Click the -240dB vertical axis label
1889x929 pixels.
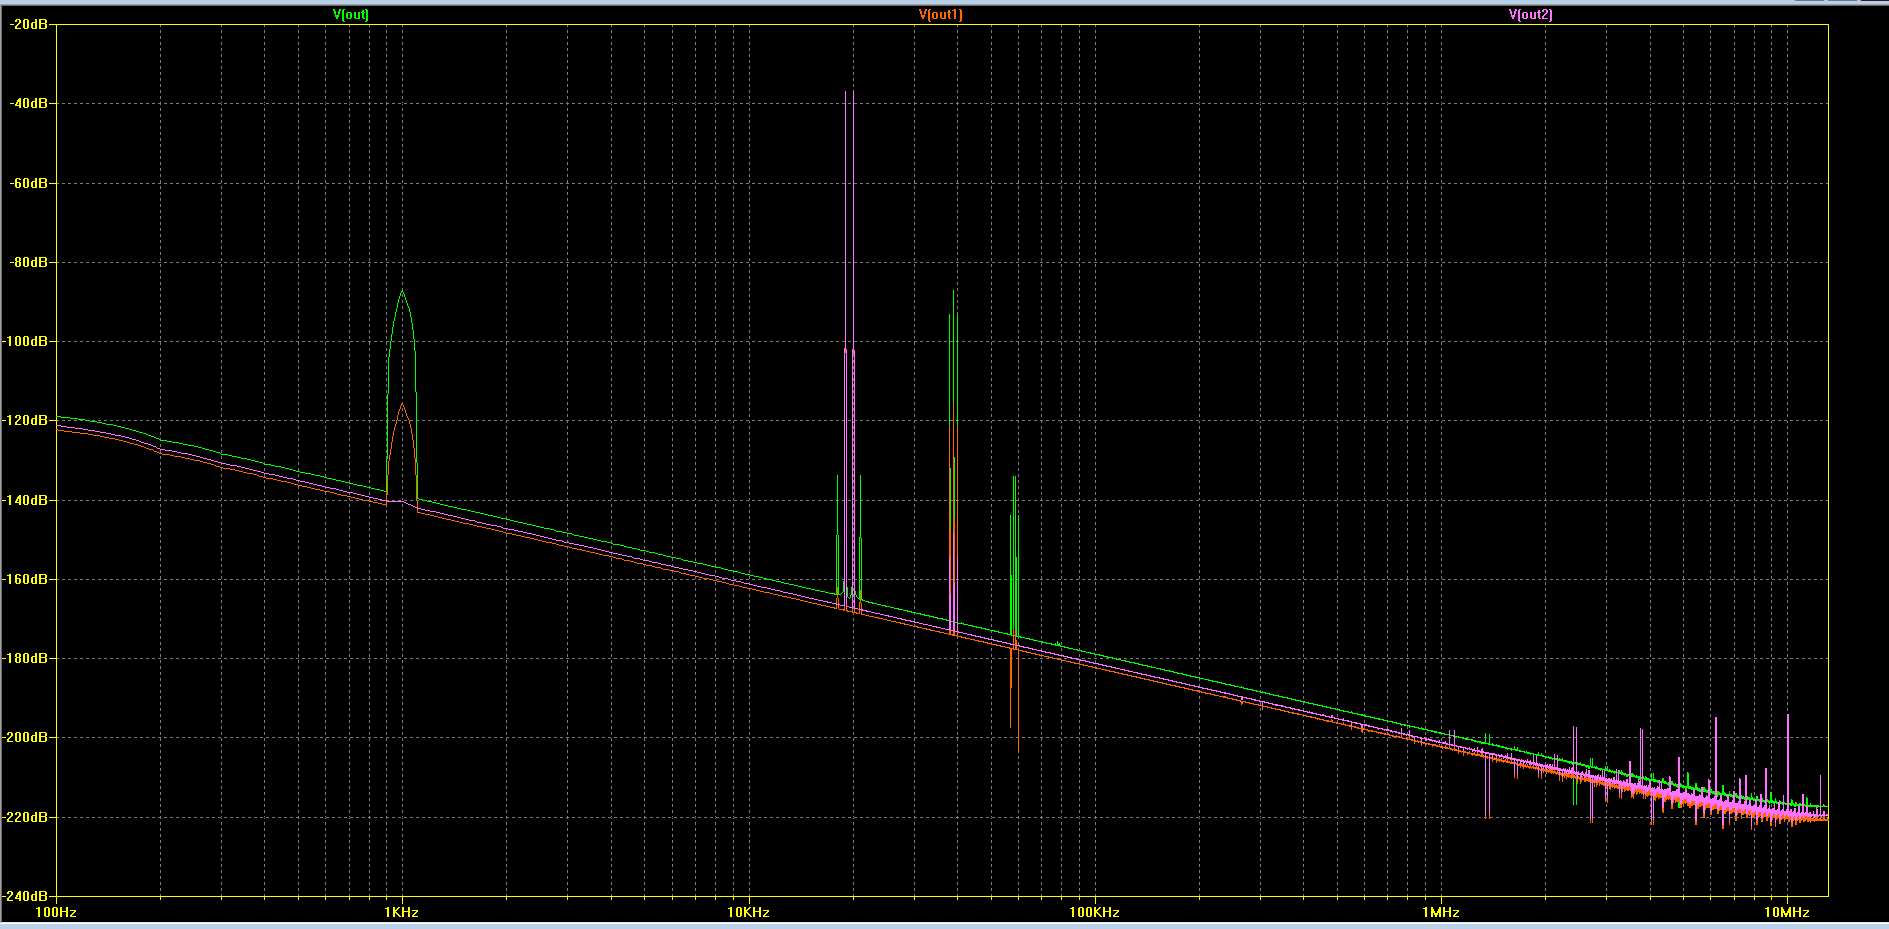coord(25,896)
